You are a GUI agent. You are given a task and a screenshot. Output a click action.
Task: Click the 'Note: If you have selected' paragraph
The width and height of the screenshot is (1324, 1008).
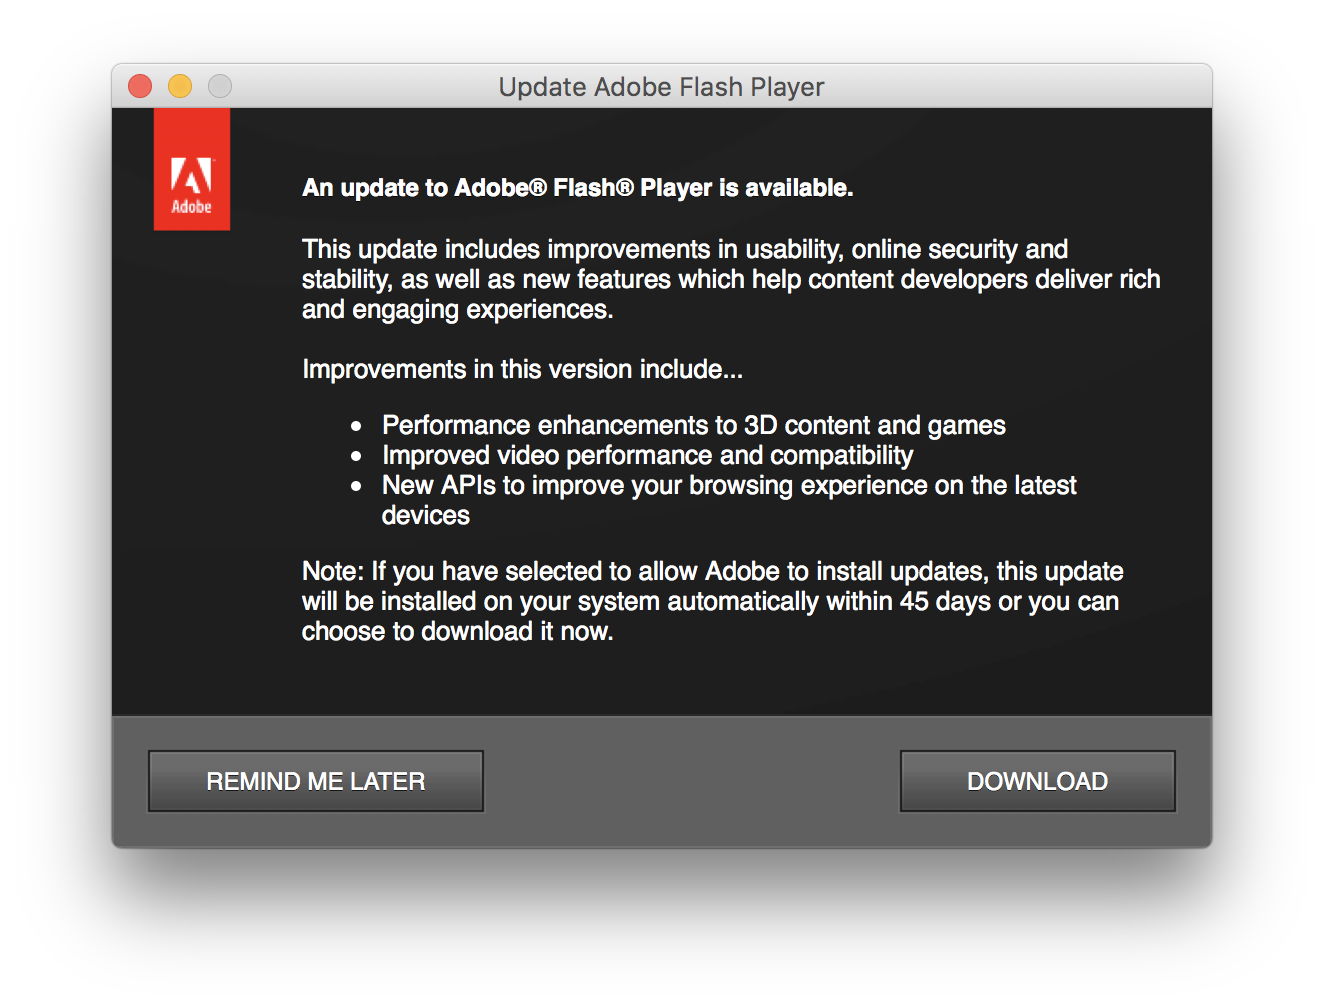click(x=711, y=601)
